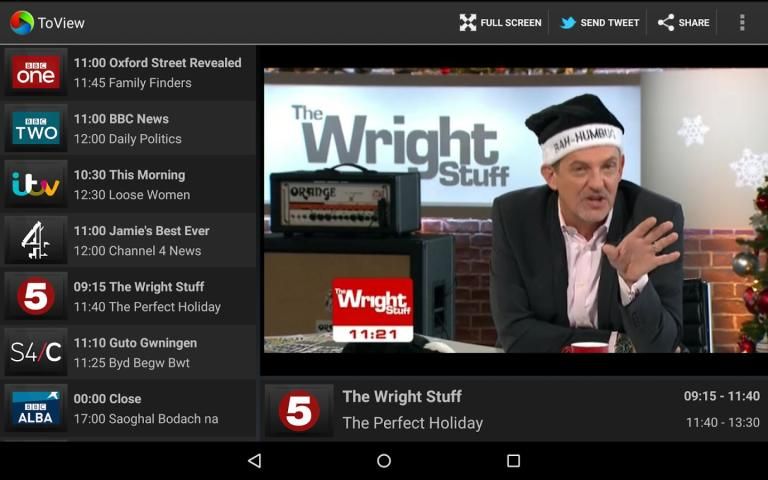Enter full screen video mode
The image size is (768, 480).
[x=500, y=22]
